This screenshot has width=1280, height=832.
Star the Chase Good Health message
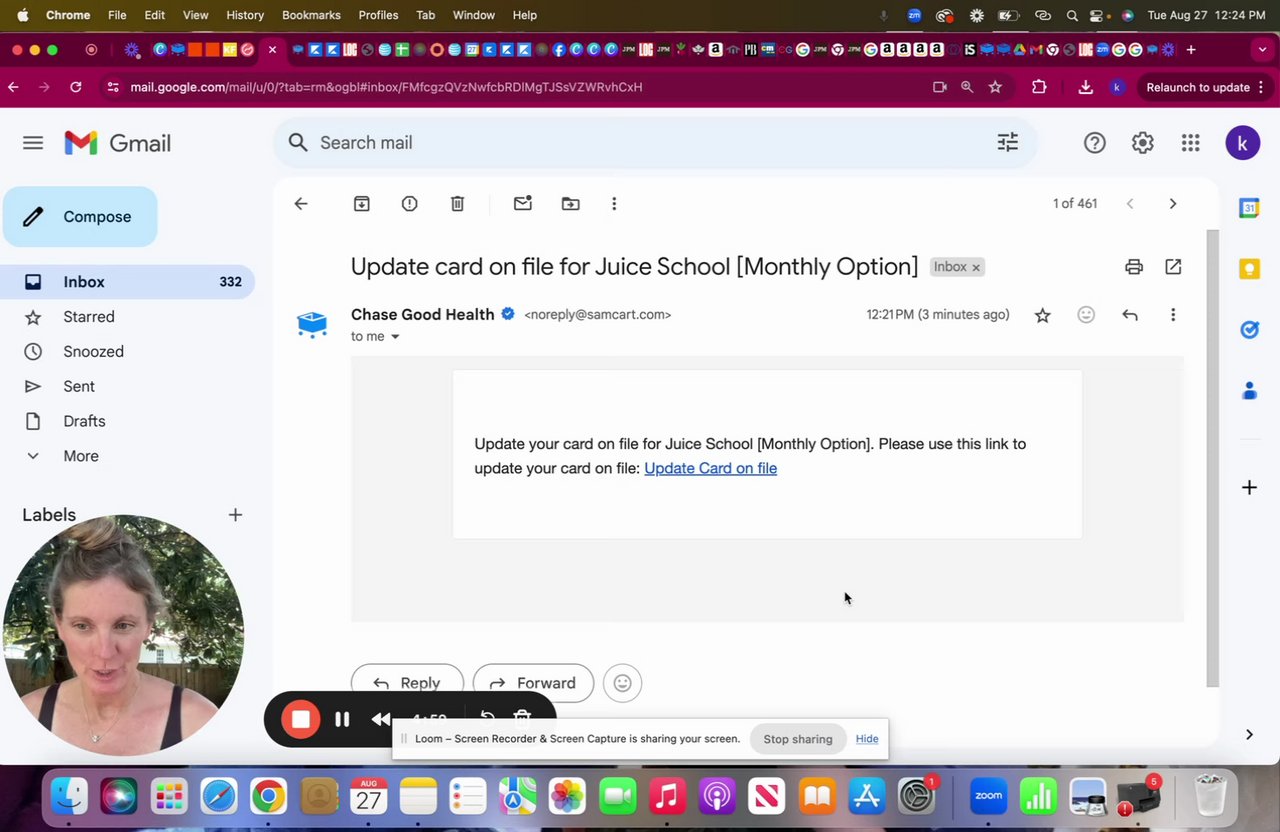coord(1043,315)
